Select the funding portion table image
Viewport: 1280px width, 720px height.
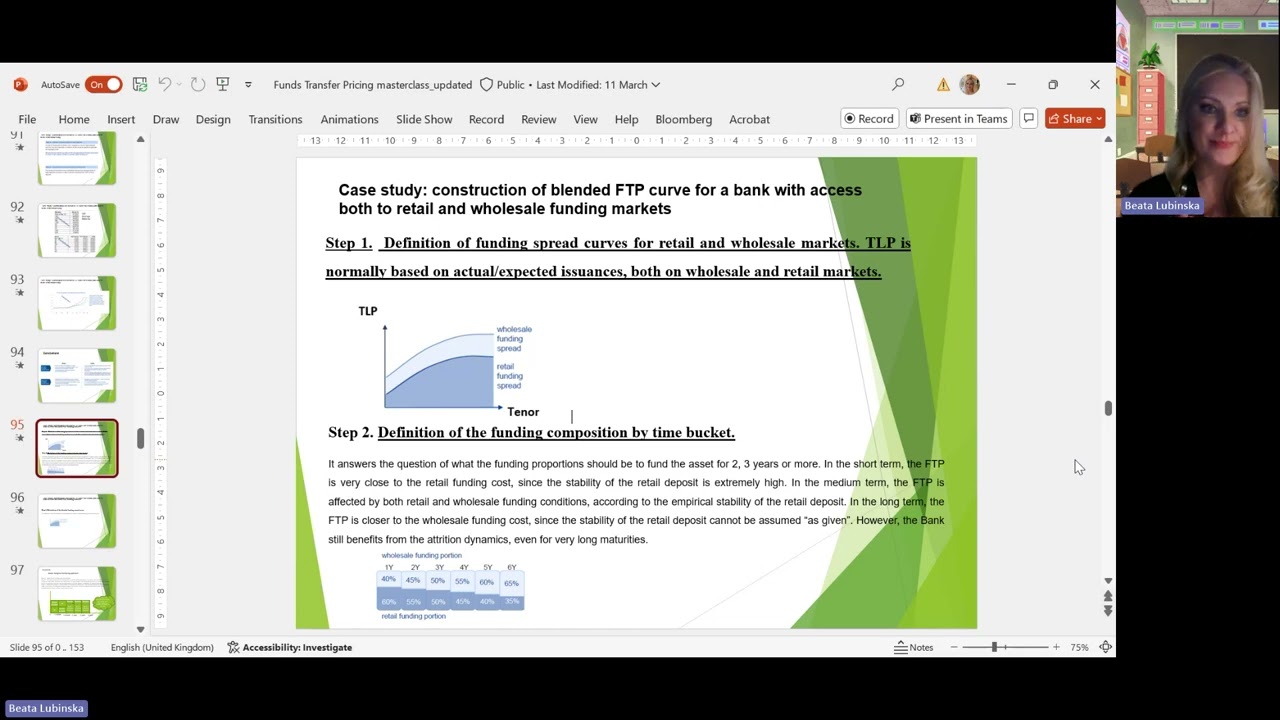coord(451,586)
